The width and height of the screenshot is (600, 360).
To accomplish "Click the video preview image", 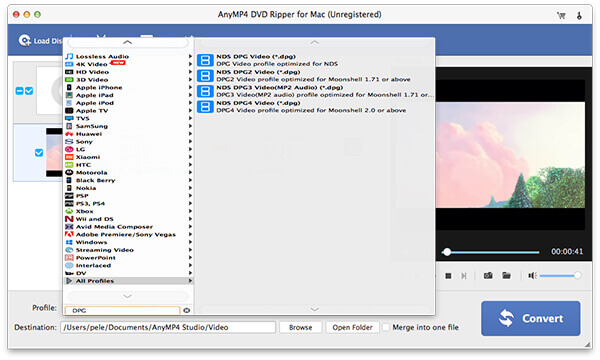I will pyautogui.click(x=510, y=155).
